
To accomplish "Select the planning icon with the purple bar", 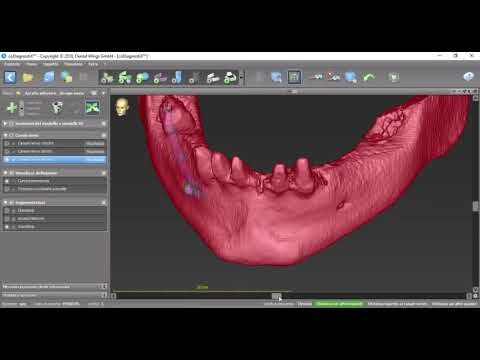I will tap(160, 78).
